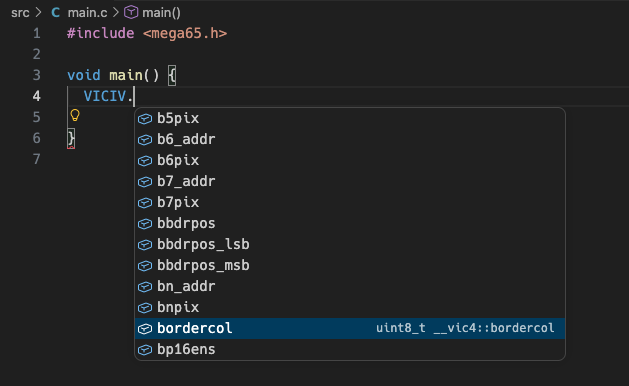Click the field icon beside b7_addr

145,182
